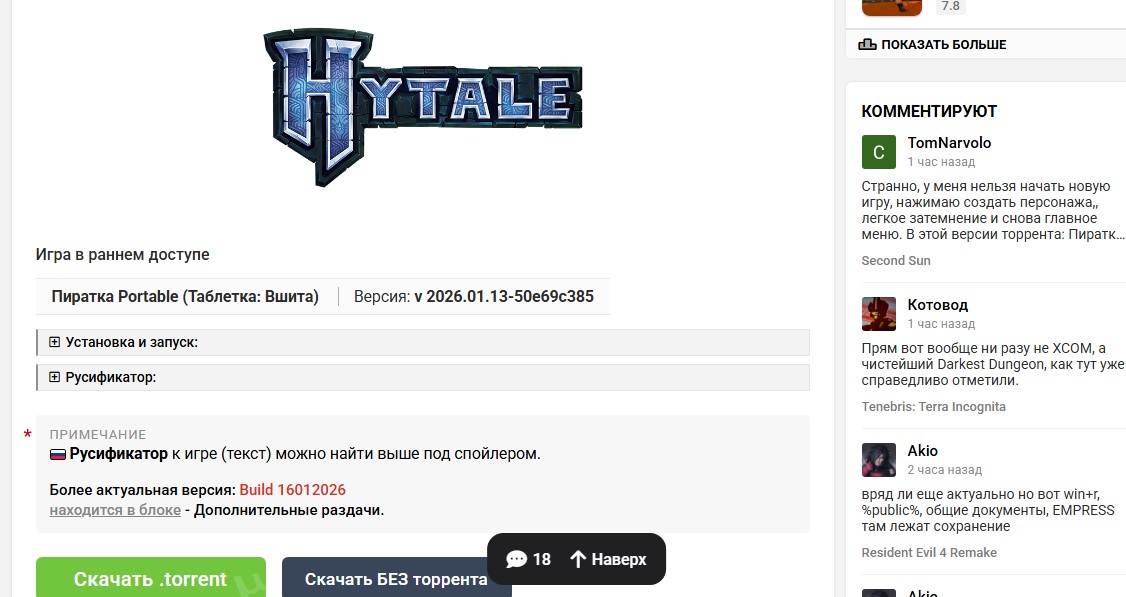The height and width of the screenshot is (597, 1126).
Task: Click the game thumbnail rated 7.8
Action: 892,7
